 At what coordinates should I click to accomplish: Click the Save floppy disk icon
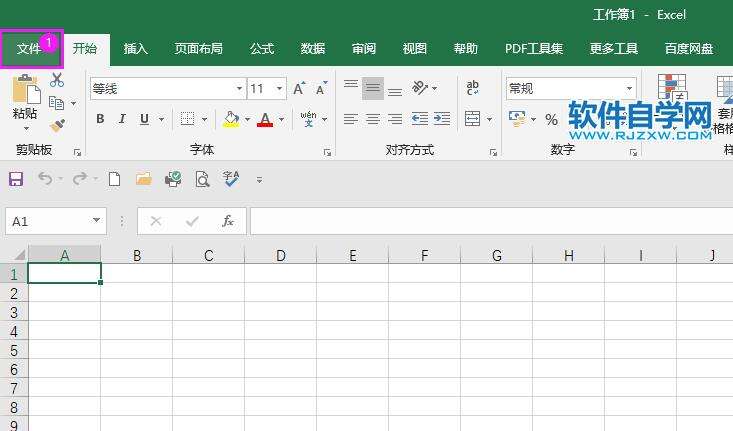tap(16, 179)
